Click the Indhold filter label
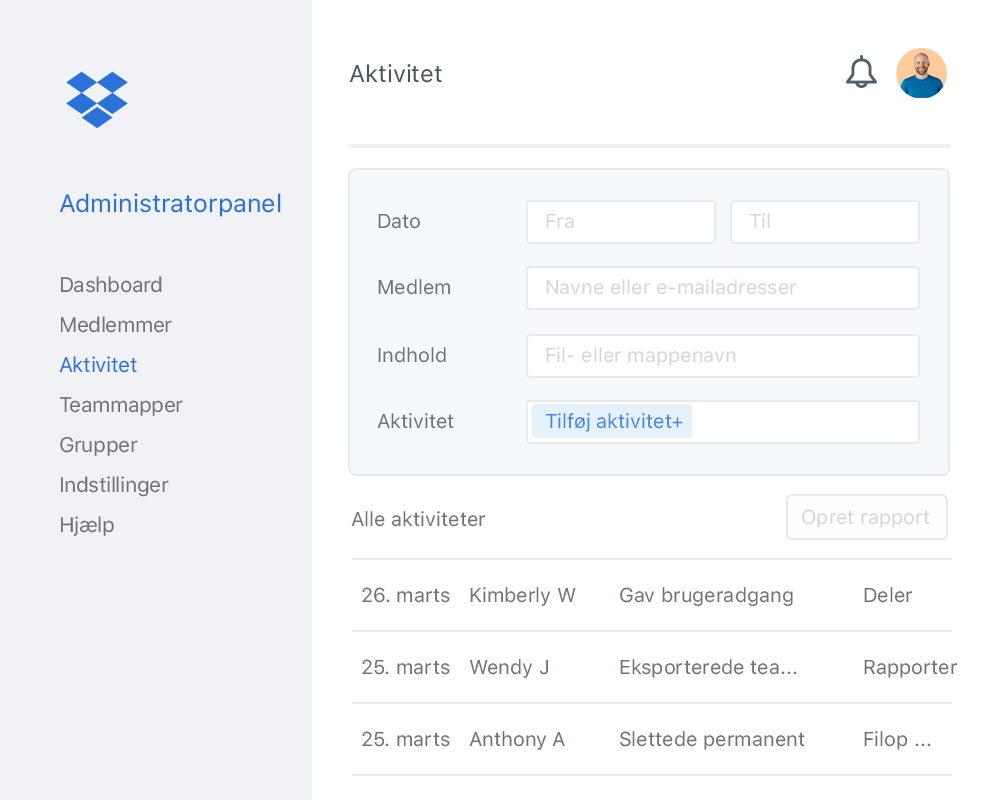Image resolution: width=990 pixels, height=800 pixels. 412,355
